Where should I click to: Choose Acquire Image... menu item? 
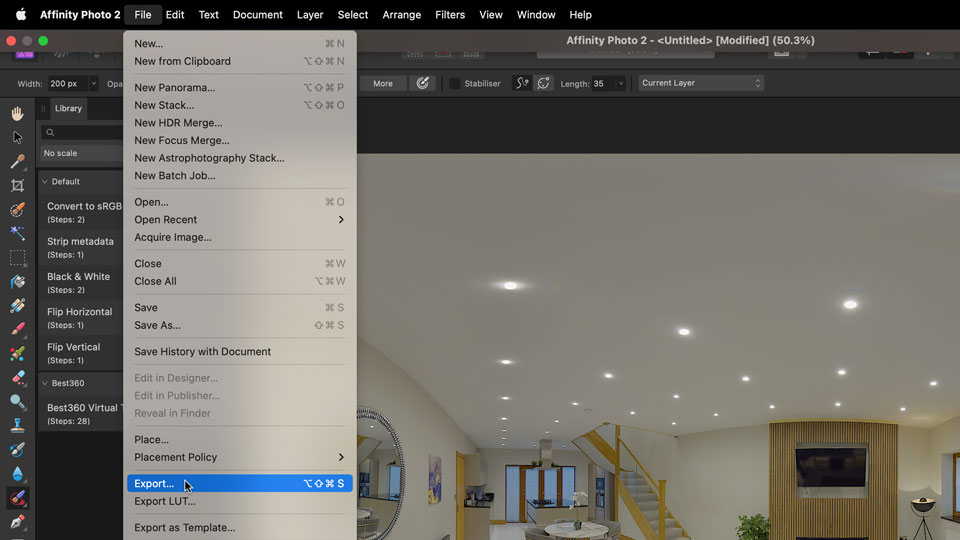point(239,237)
